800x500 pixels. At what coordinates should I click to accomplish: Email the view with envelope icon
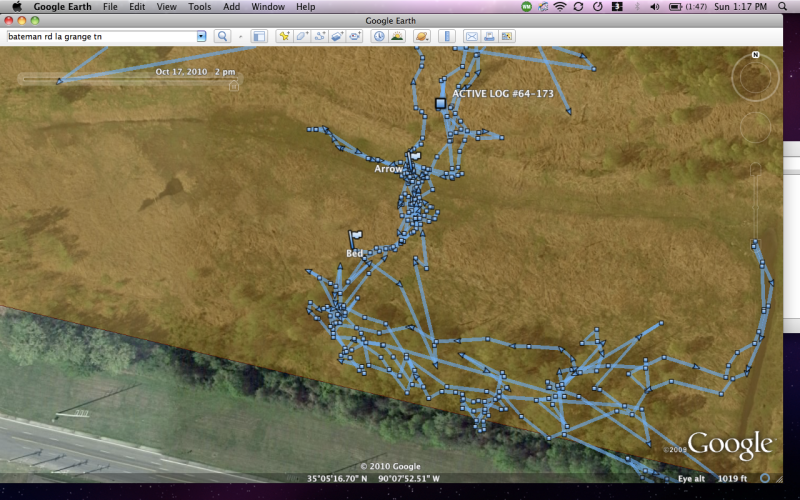pos(472,36)
